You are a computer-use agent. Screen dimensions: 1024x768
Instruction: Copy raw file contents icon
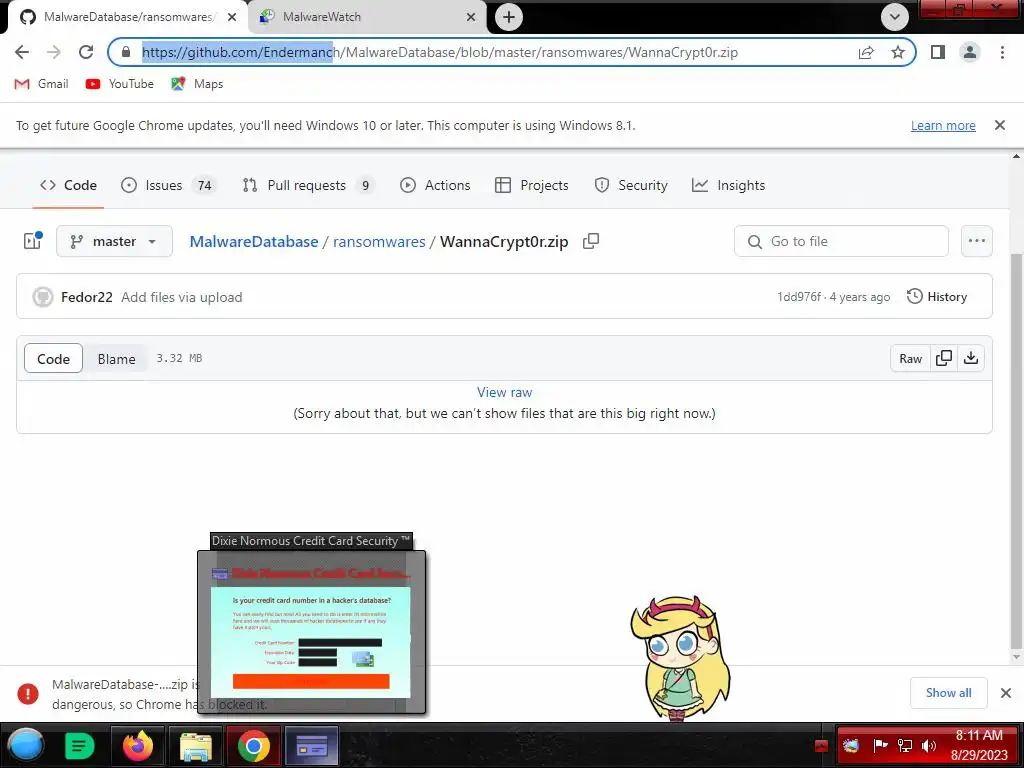pyautogui.click(x=944, y=359)
